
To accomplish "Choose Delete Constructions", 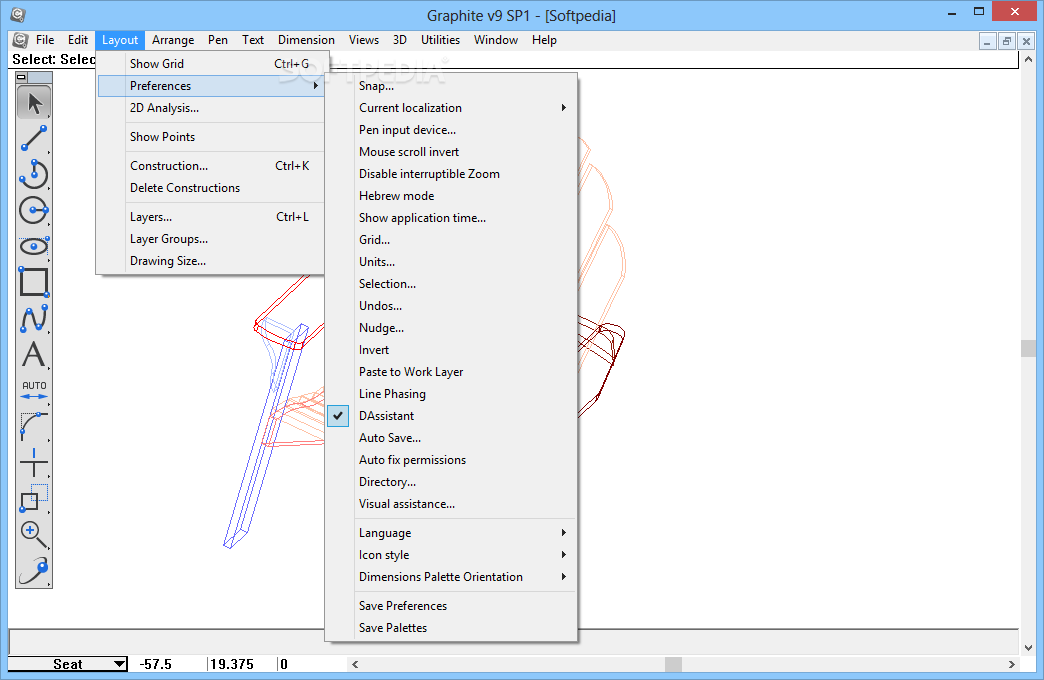I will click(x=210, y=188).
